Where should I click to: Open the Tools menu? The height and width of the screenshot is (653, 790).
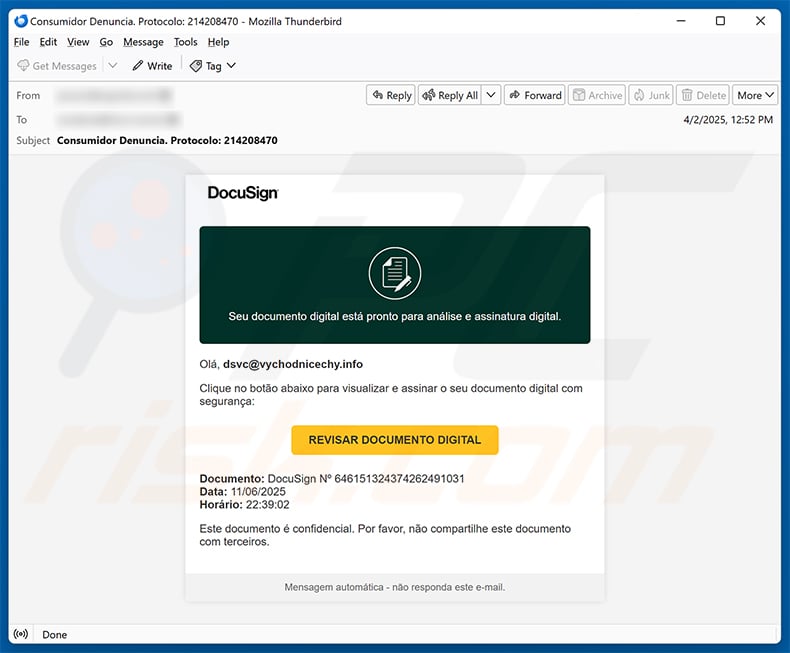(185, 42)
